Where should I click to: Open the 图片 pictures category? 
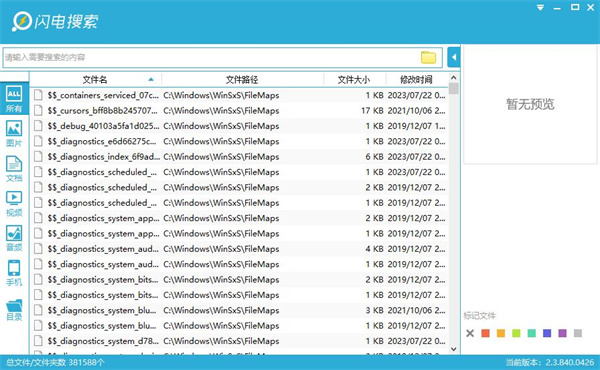click(14, 134)
